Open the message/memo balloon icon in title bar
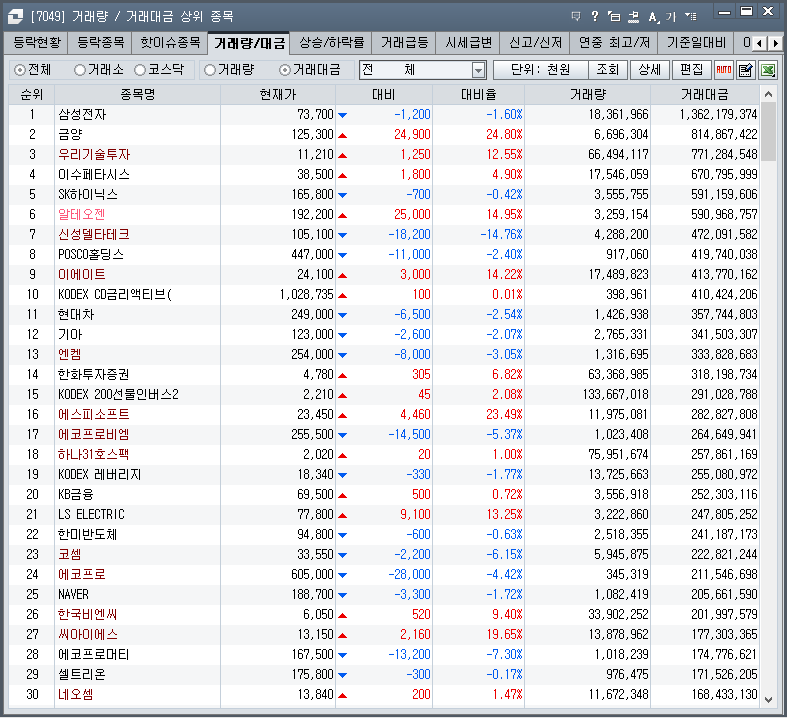This screenshot has width=787, height=718. click(576, 17)
